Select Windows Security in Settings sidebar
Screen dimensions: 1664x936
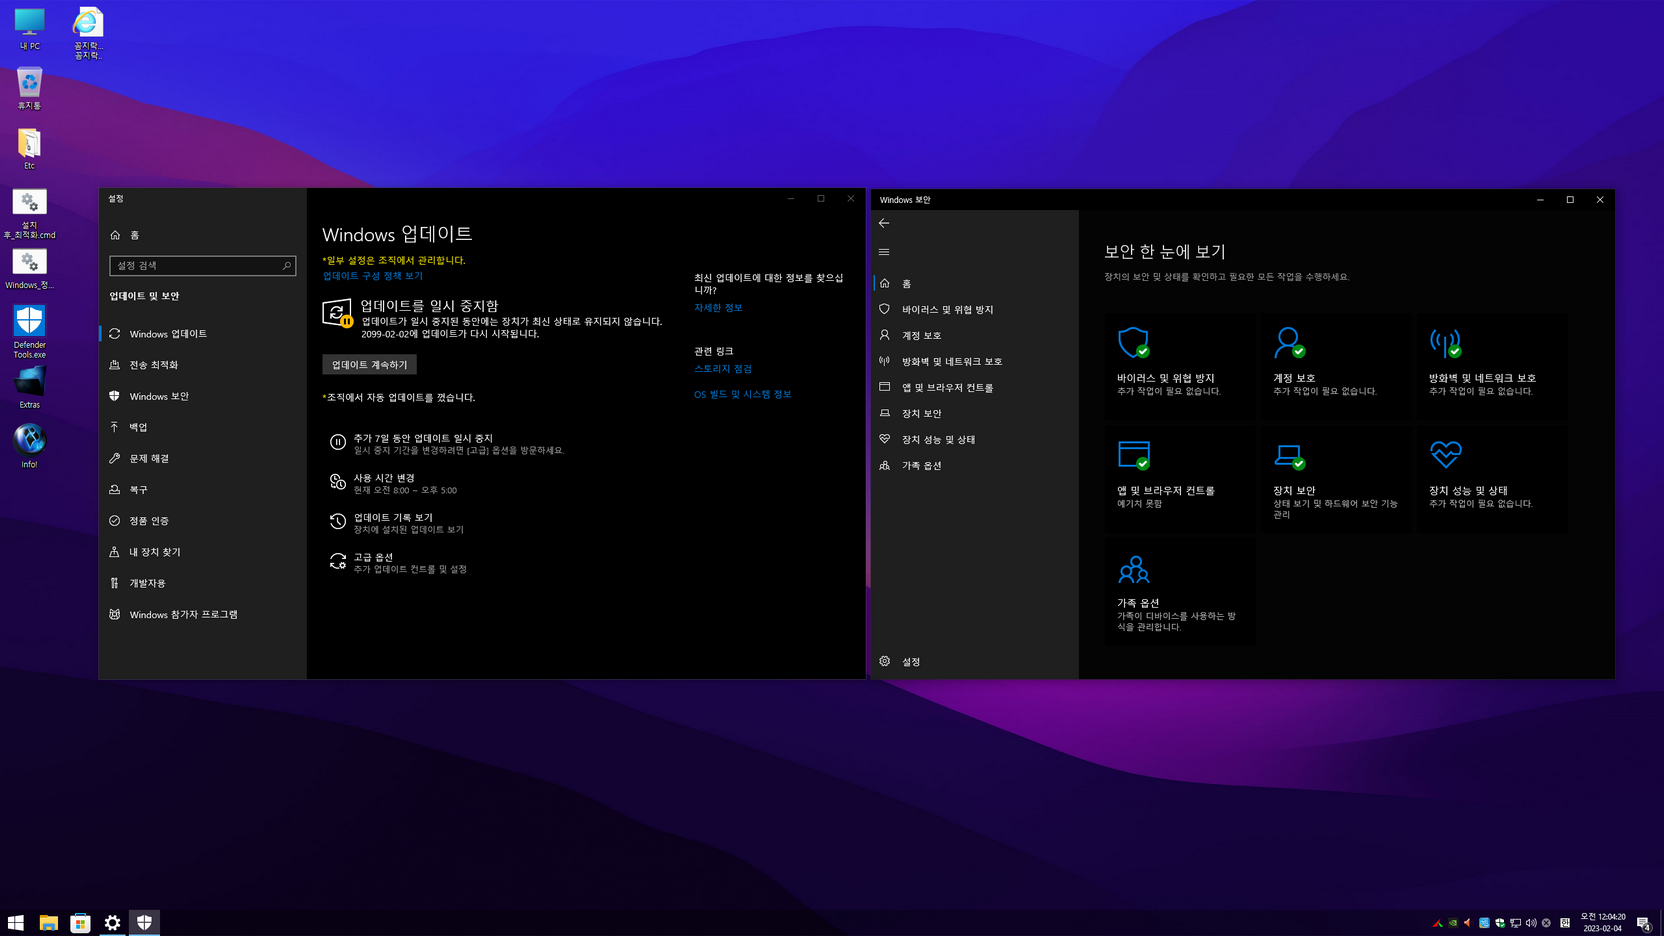pyautogui.click(x=201, y=396)
